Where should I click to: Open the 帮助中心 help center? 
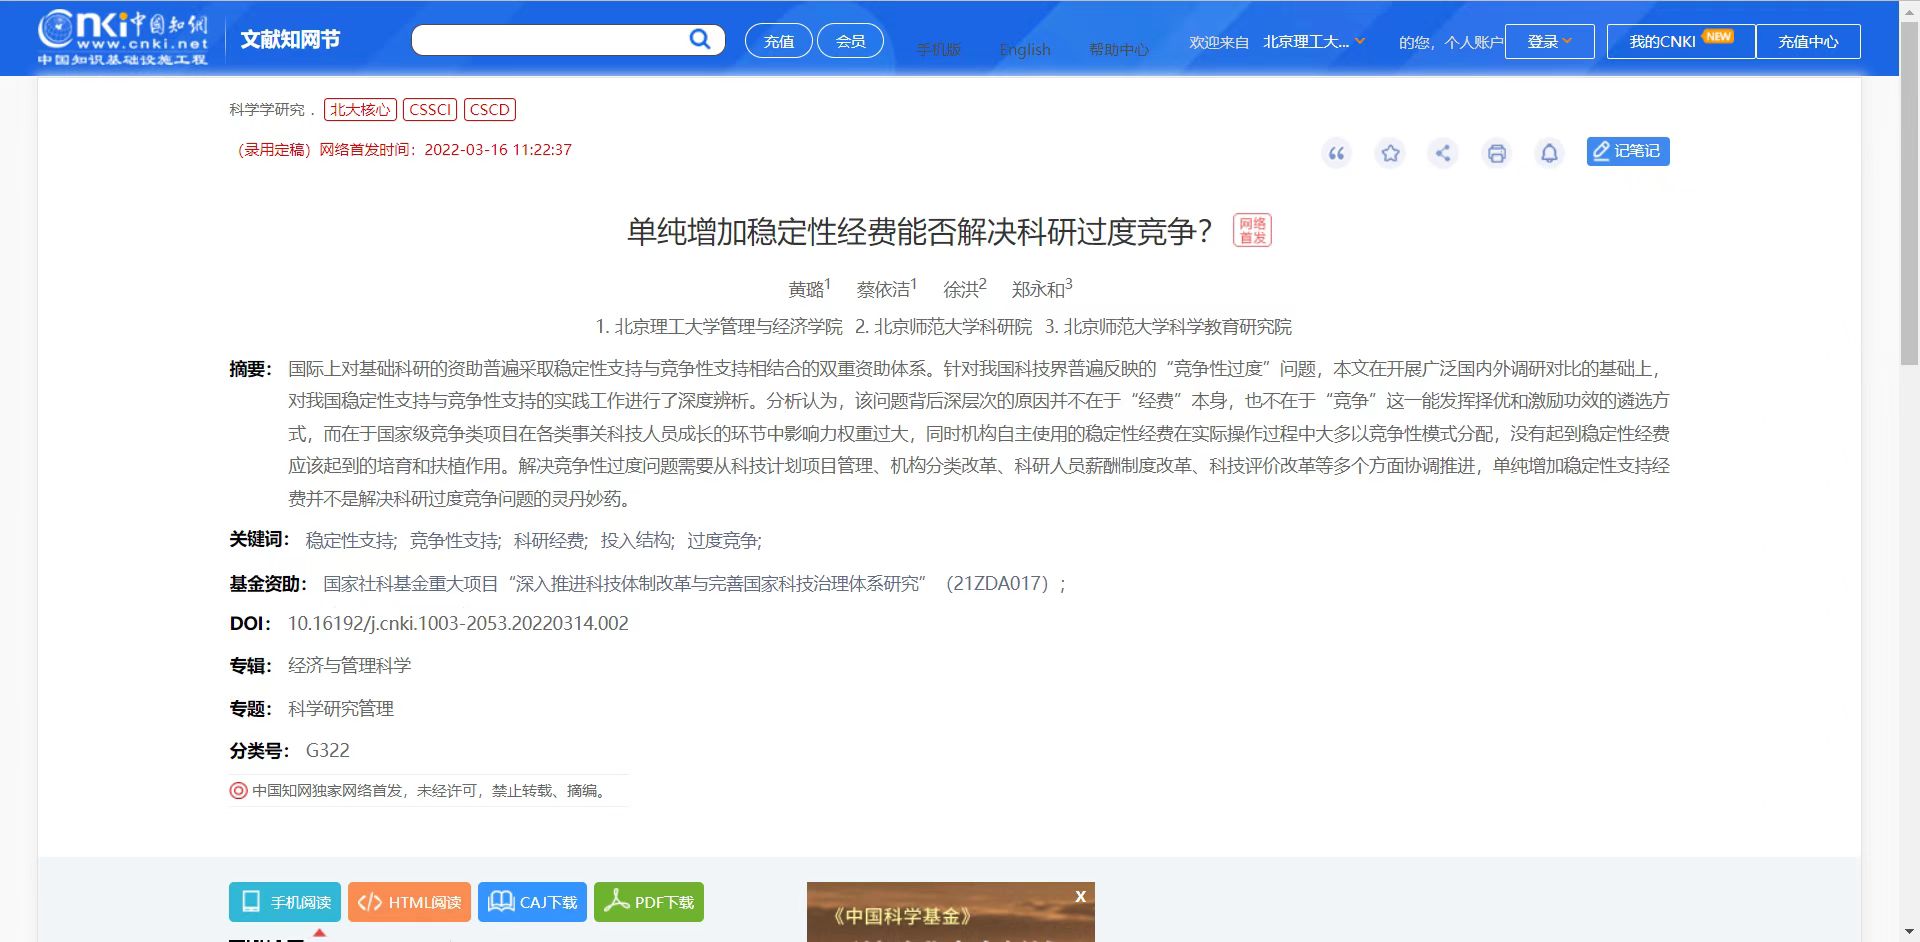pyautogui.click(x=1119, y=48)
